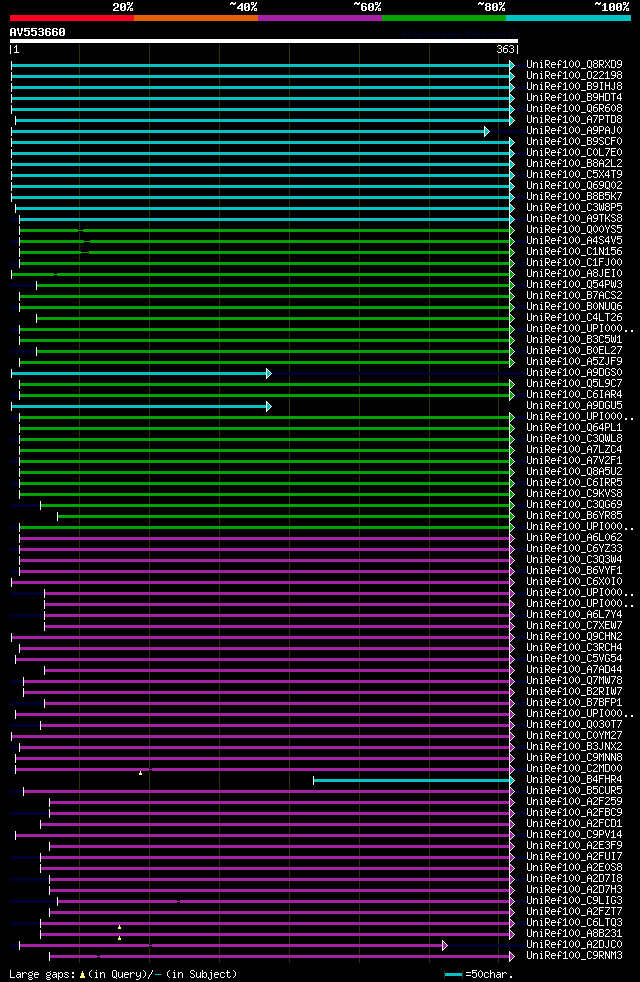
Task: Open hit UniRef100_O22198
Action: 574,76
